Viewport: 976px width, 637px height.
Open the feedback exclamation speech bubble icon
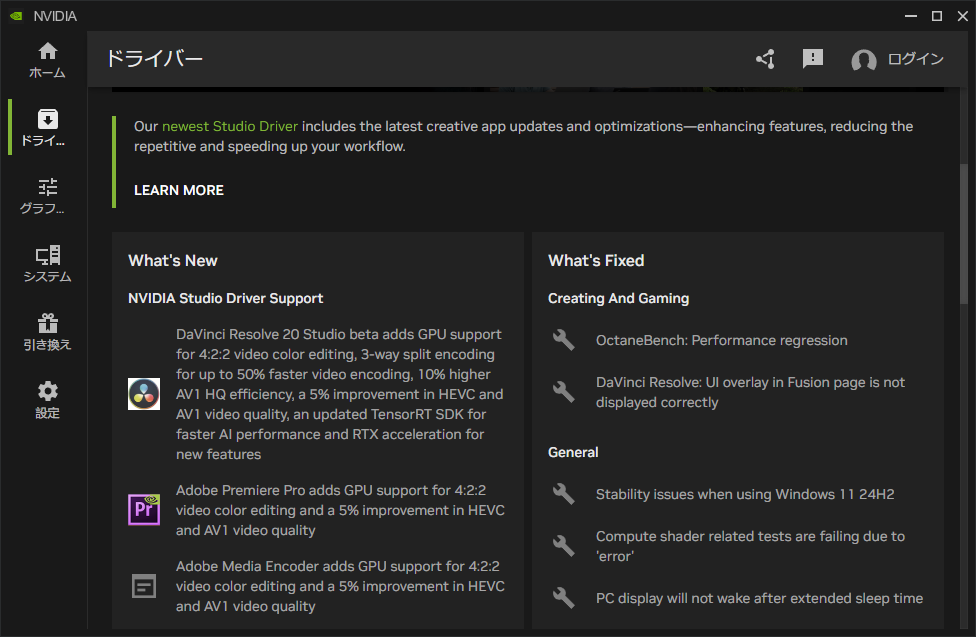point(812,59)
